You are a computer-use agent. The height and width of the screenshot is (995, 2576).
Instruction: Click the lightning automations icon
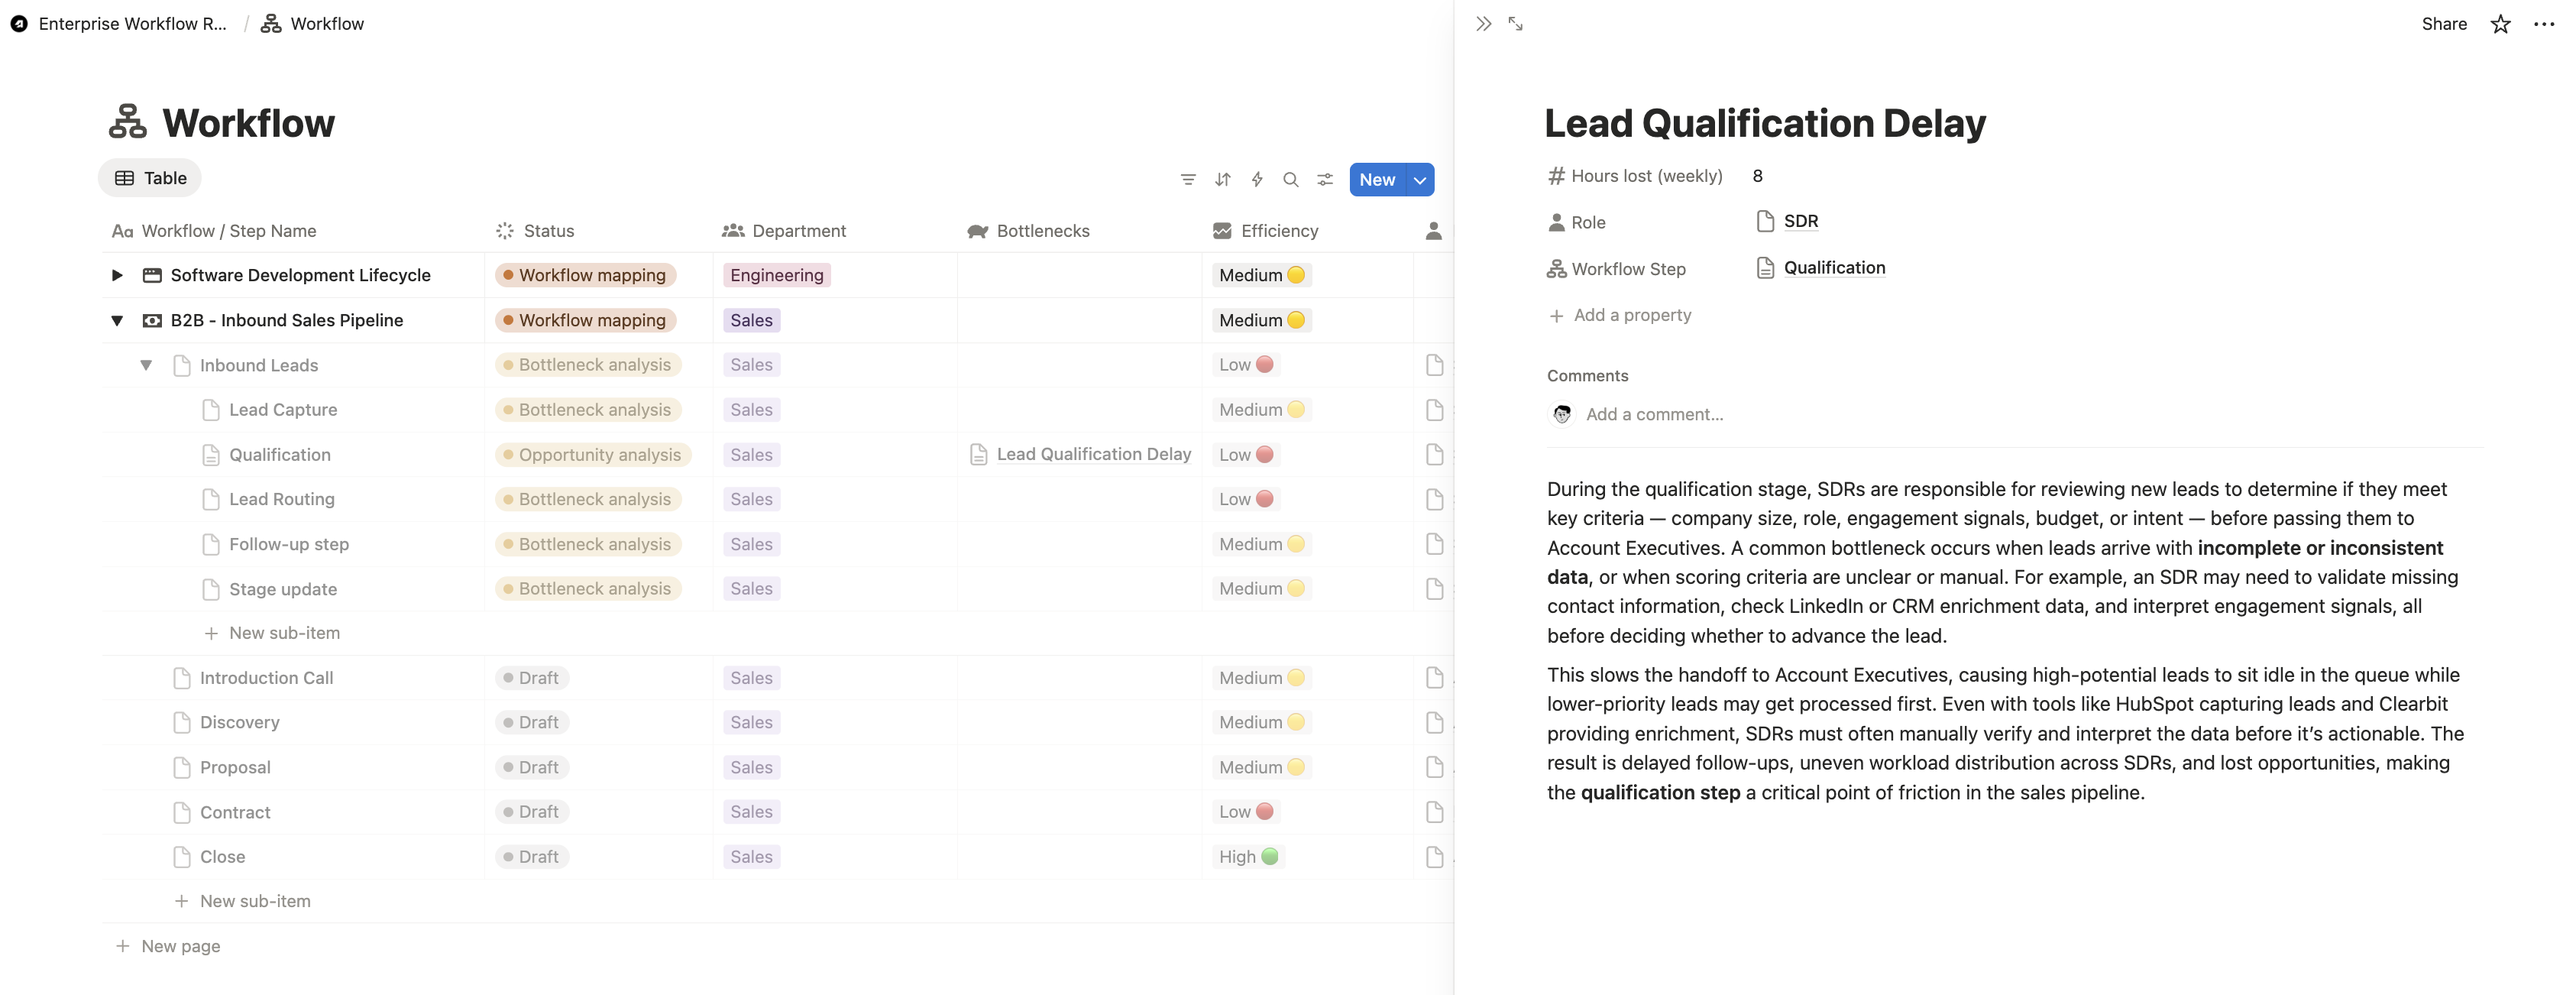(1257, 179)
